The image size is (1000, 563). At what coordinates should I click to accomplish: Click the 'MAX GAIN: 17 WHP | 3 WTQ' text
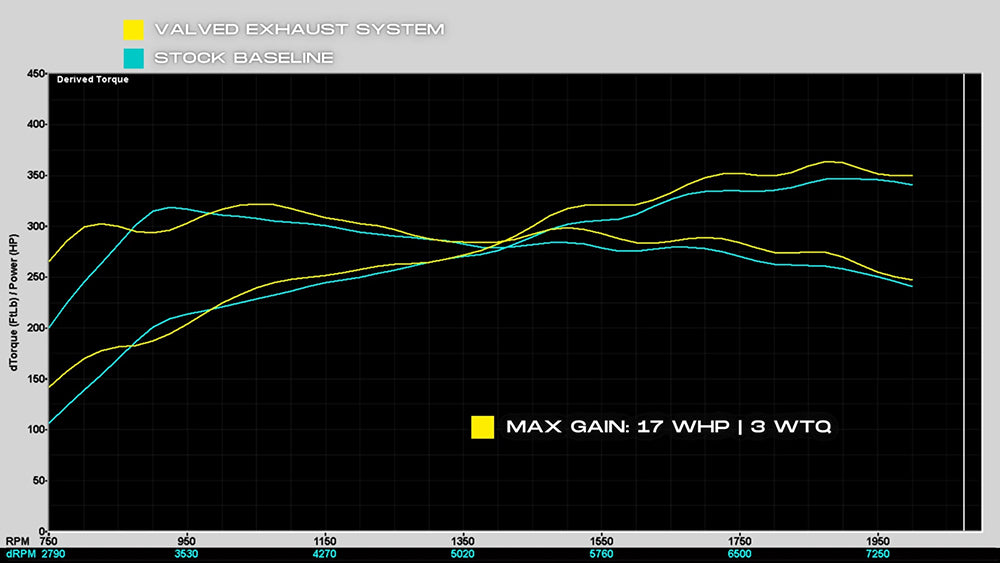click(669, 427)
